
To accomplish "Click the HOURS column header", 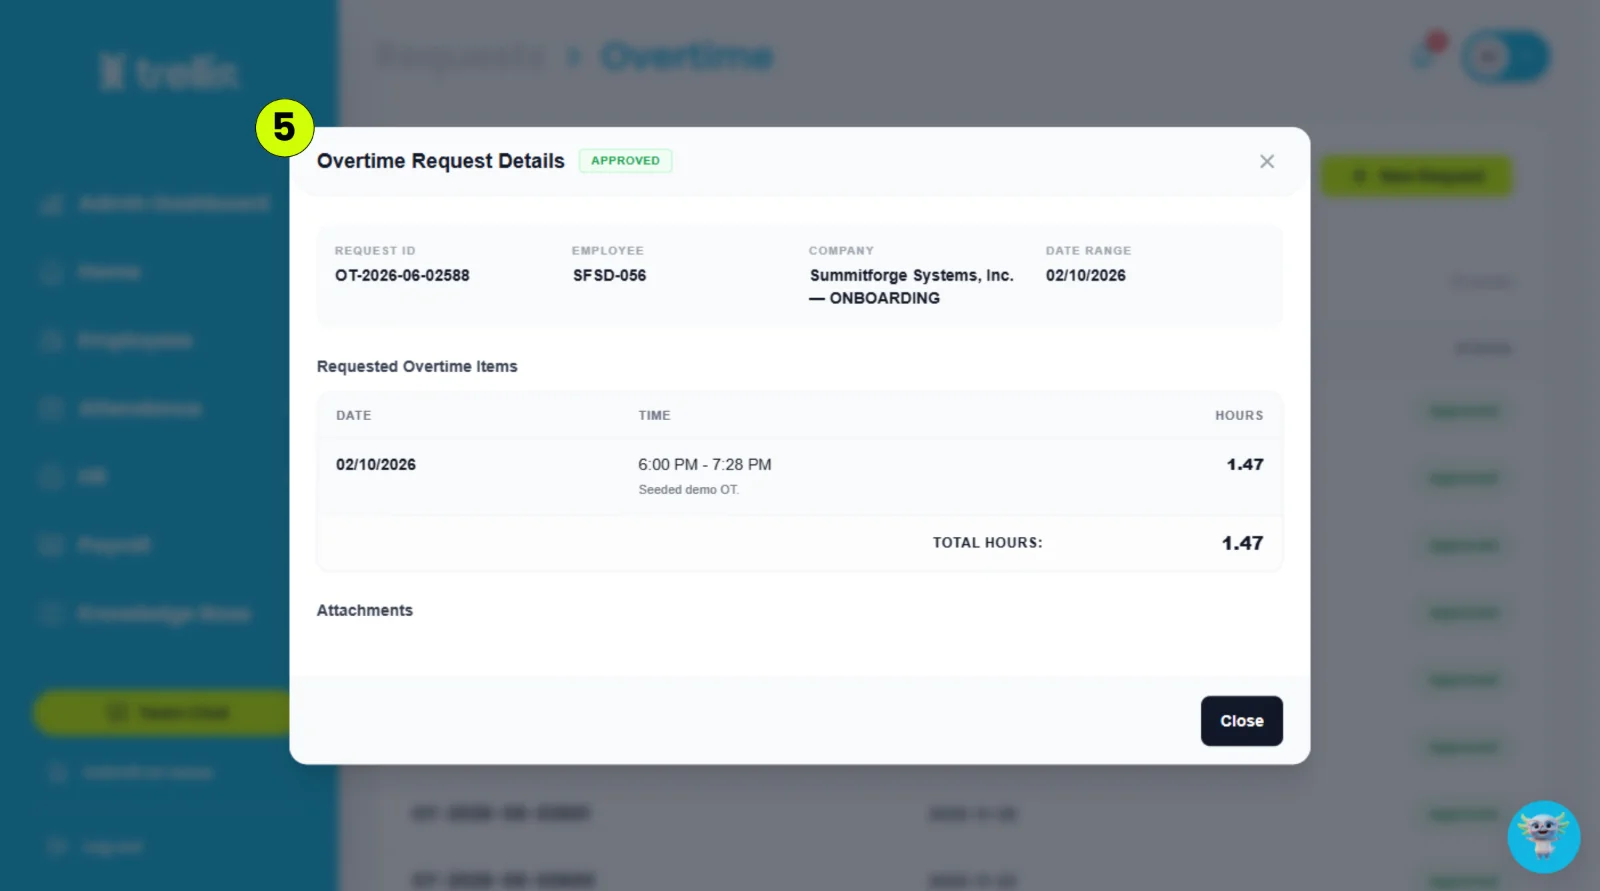I will tap(1239, 415).
